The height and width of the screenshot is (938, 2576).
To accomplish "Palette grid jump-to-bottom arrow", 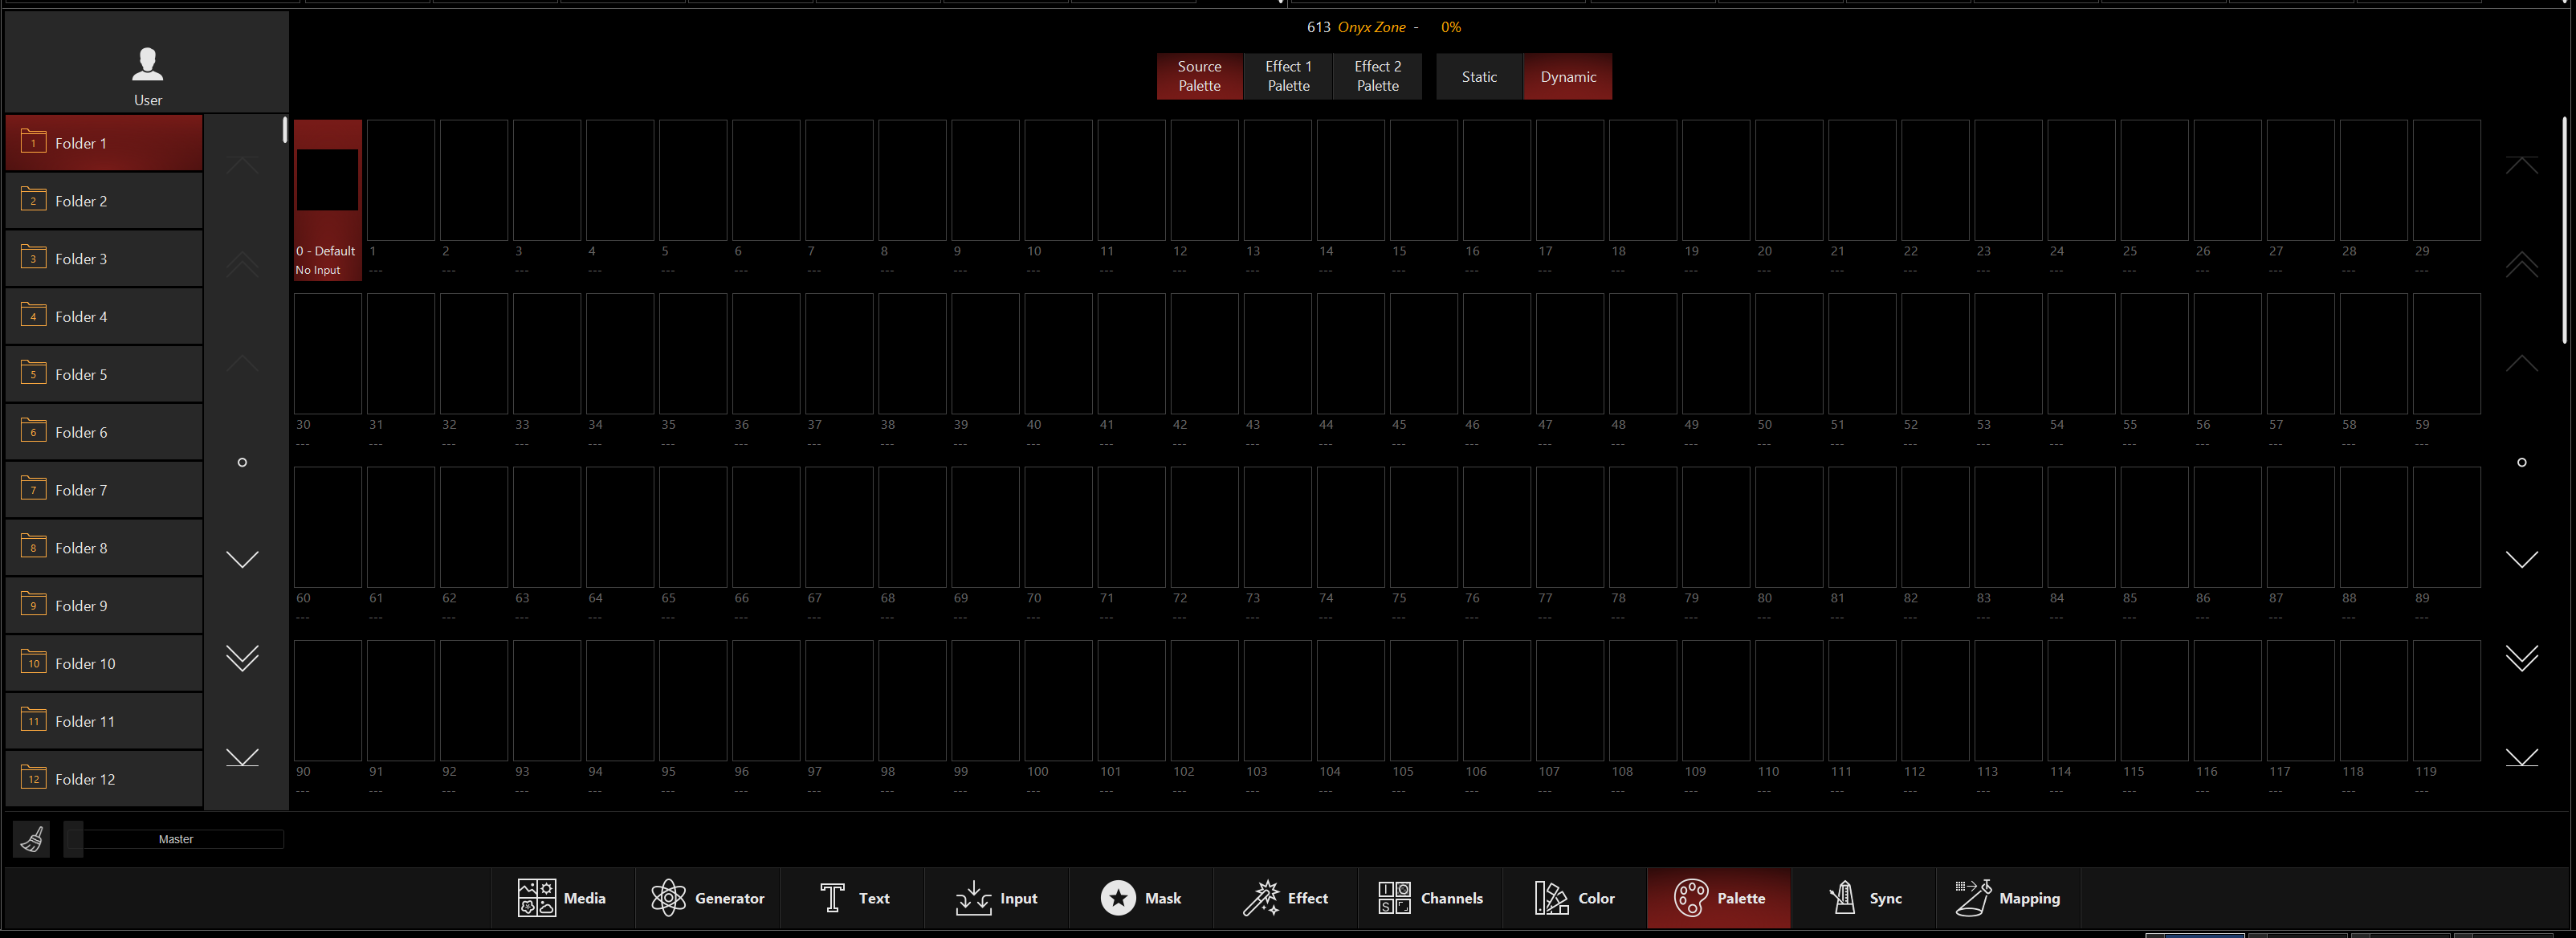I will pos(2522,758).
